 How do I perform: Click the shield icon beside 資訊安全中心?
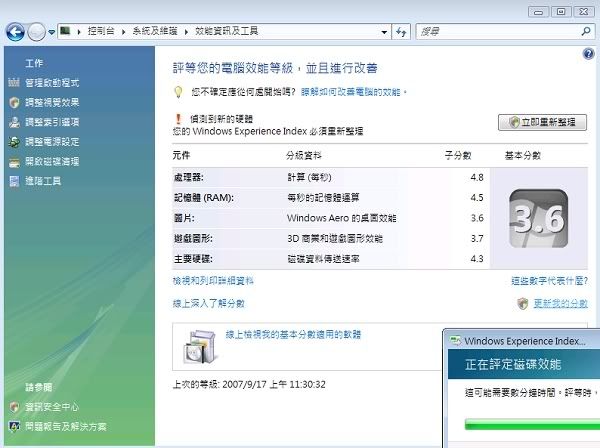14,407
